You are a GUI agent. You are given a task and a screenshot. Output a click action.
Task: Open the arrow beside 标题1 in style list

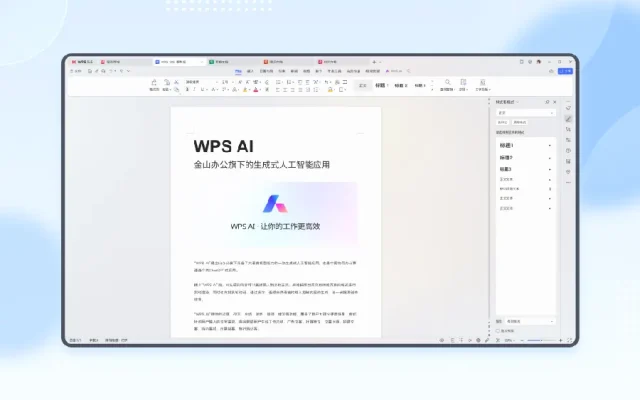(550, 146)
